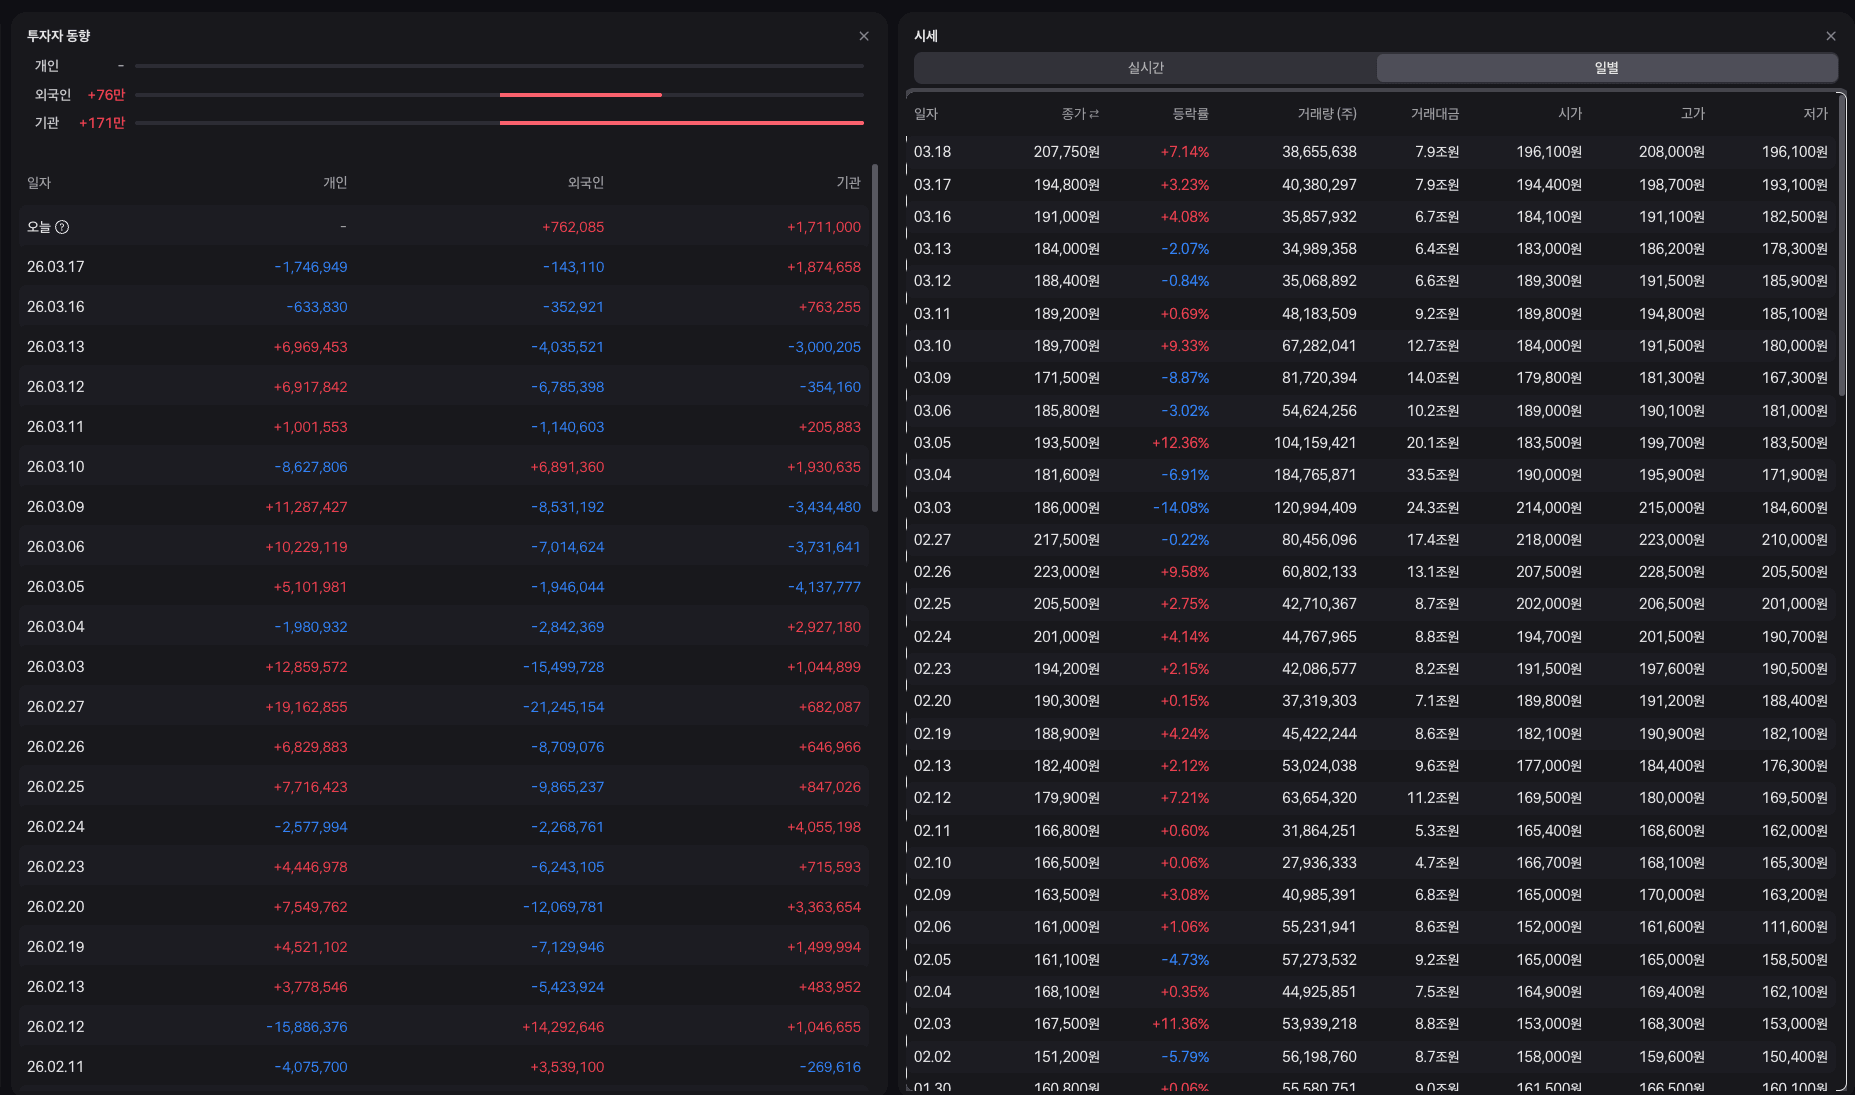This screenshot has width=1855, height=1095.
Task: Click the help icon next to 오늘
Action: pyautogui.click(x=62, y=227)
